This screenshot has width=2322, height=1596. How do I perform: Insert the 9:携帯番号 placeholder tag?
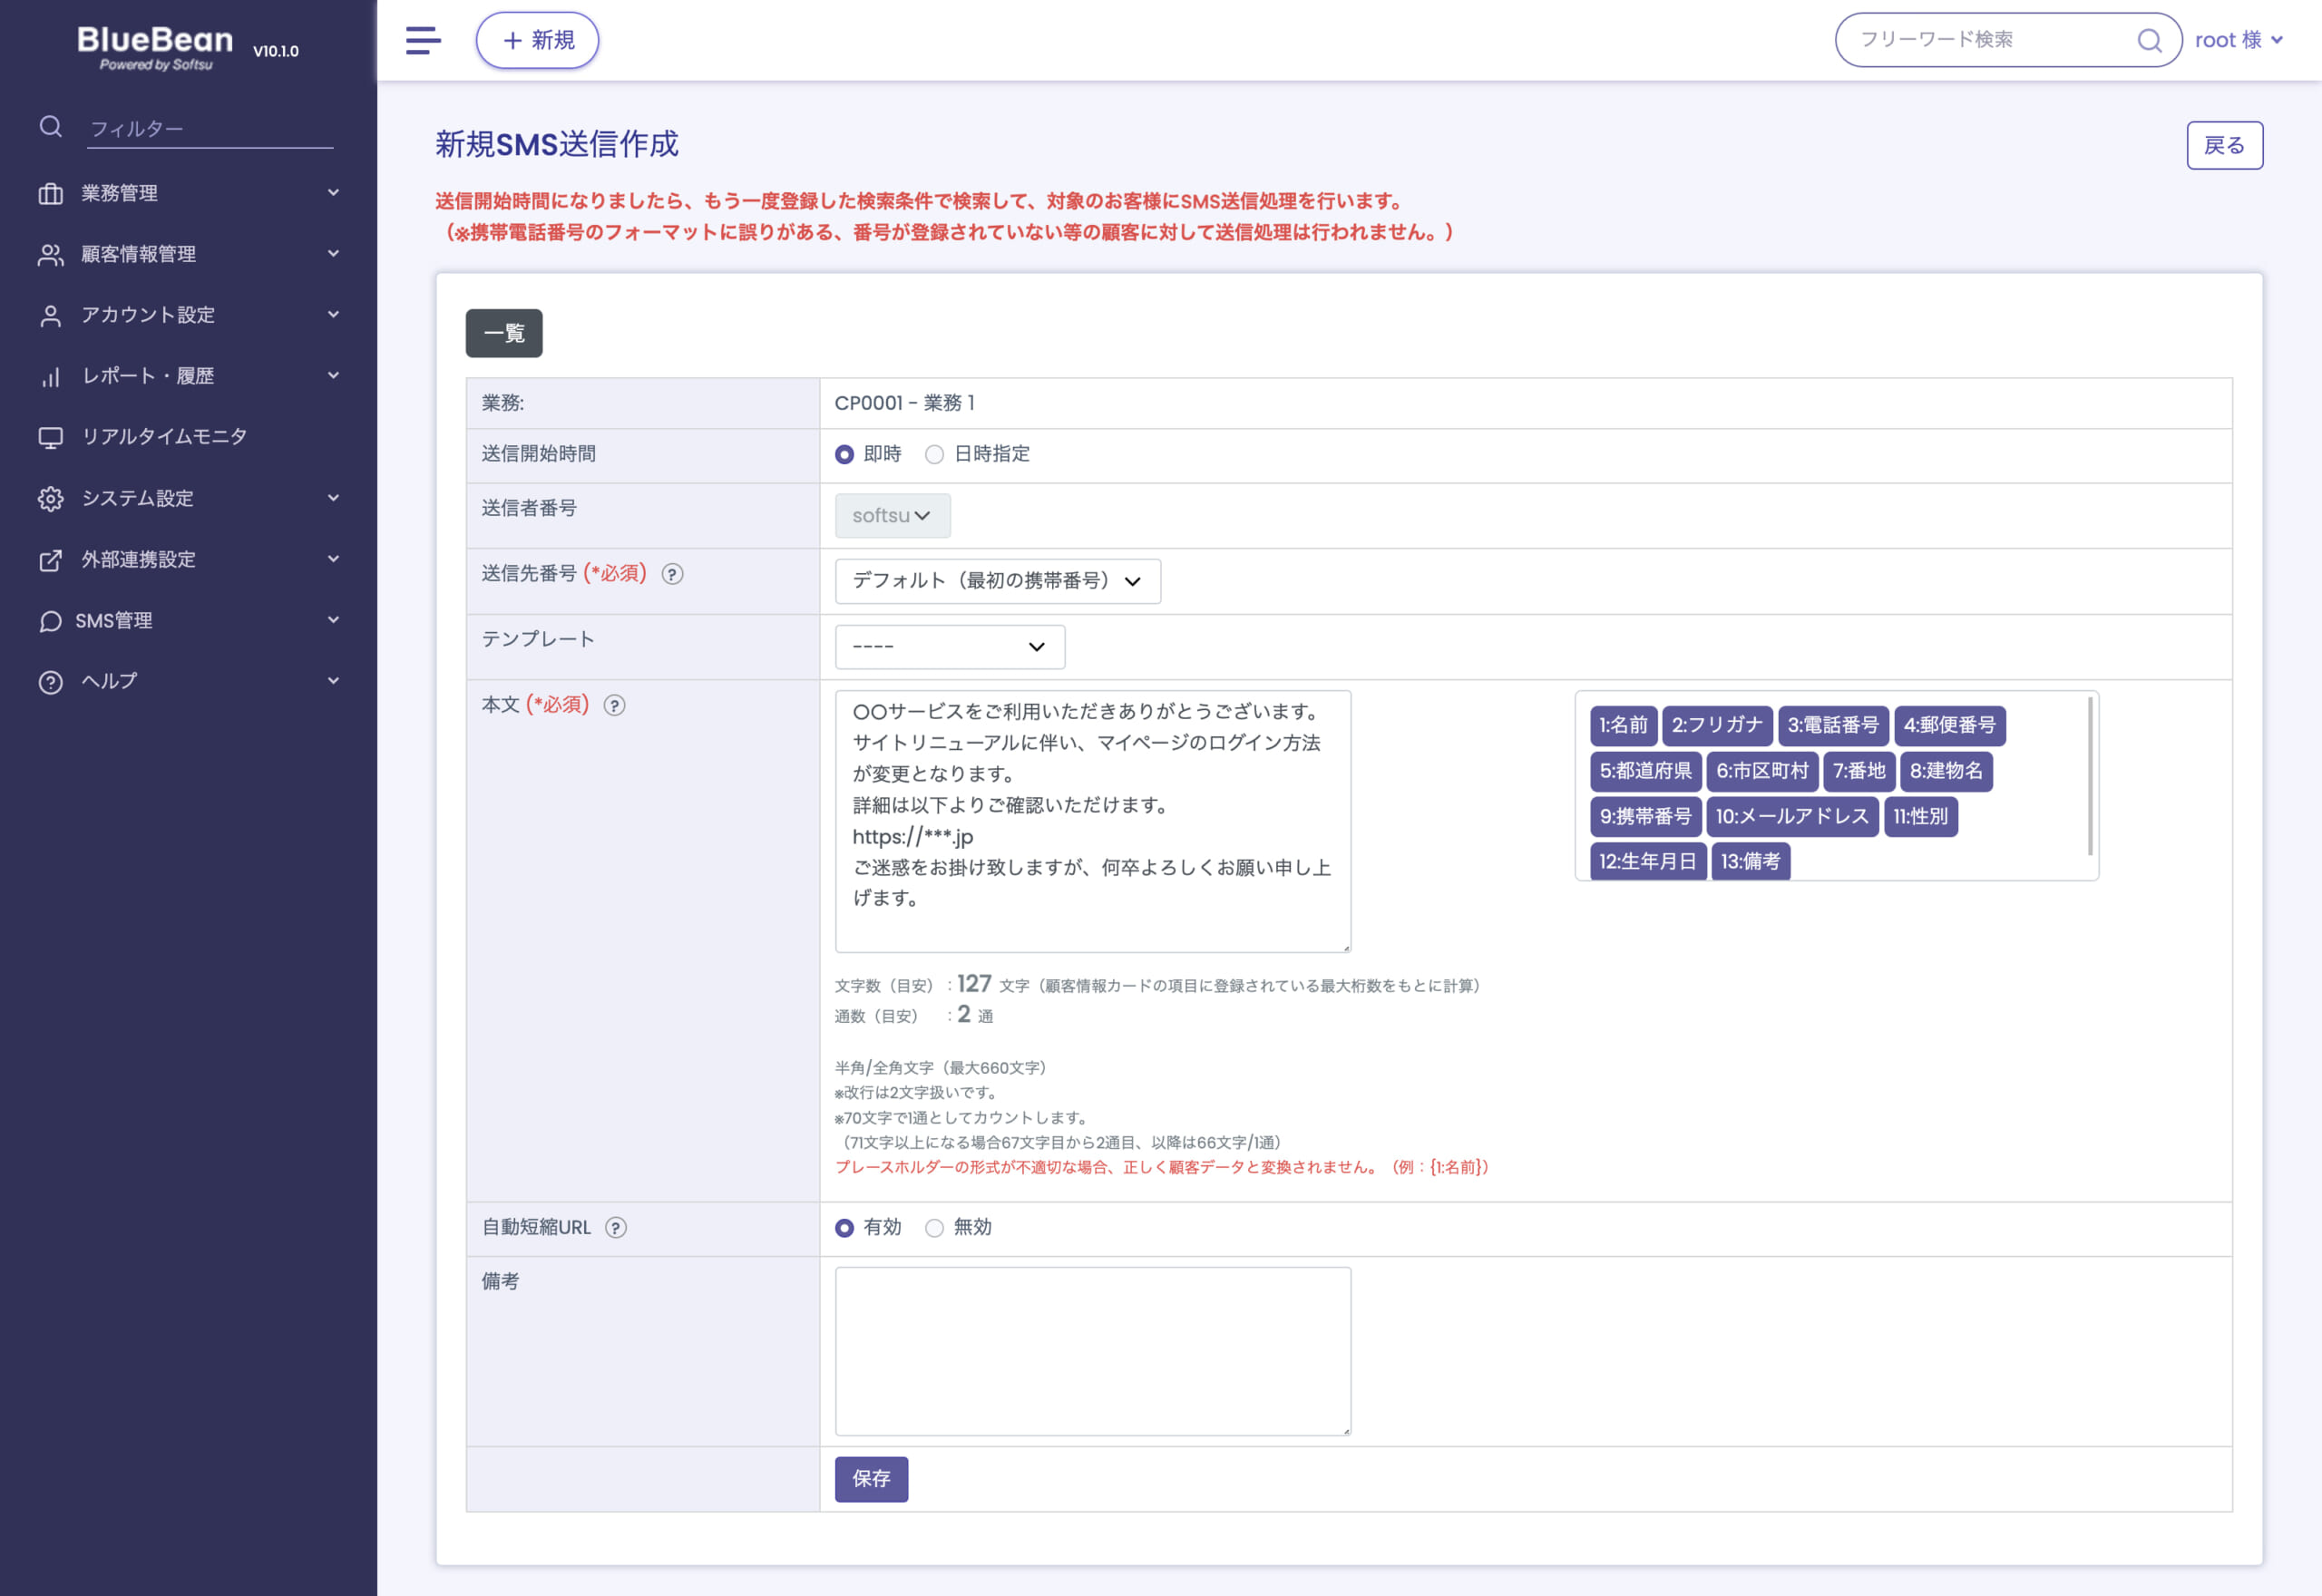(x=1645, y=817)
